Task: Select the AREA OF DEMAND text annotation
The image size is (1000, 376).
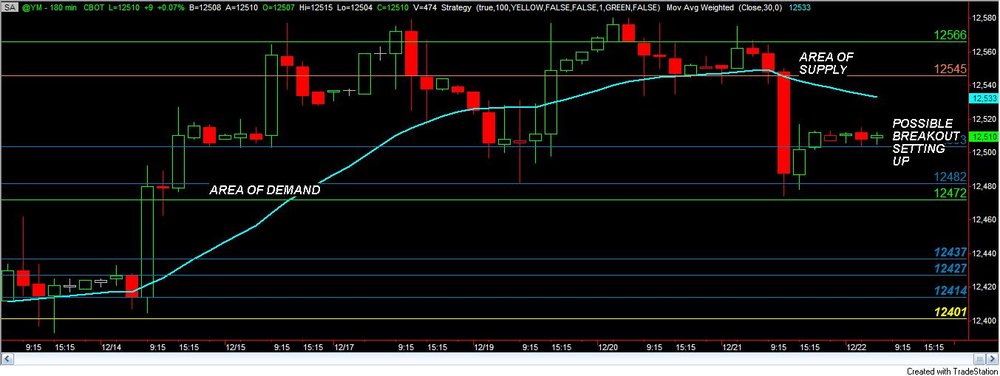Action: coord(265,190)
